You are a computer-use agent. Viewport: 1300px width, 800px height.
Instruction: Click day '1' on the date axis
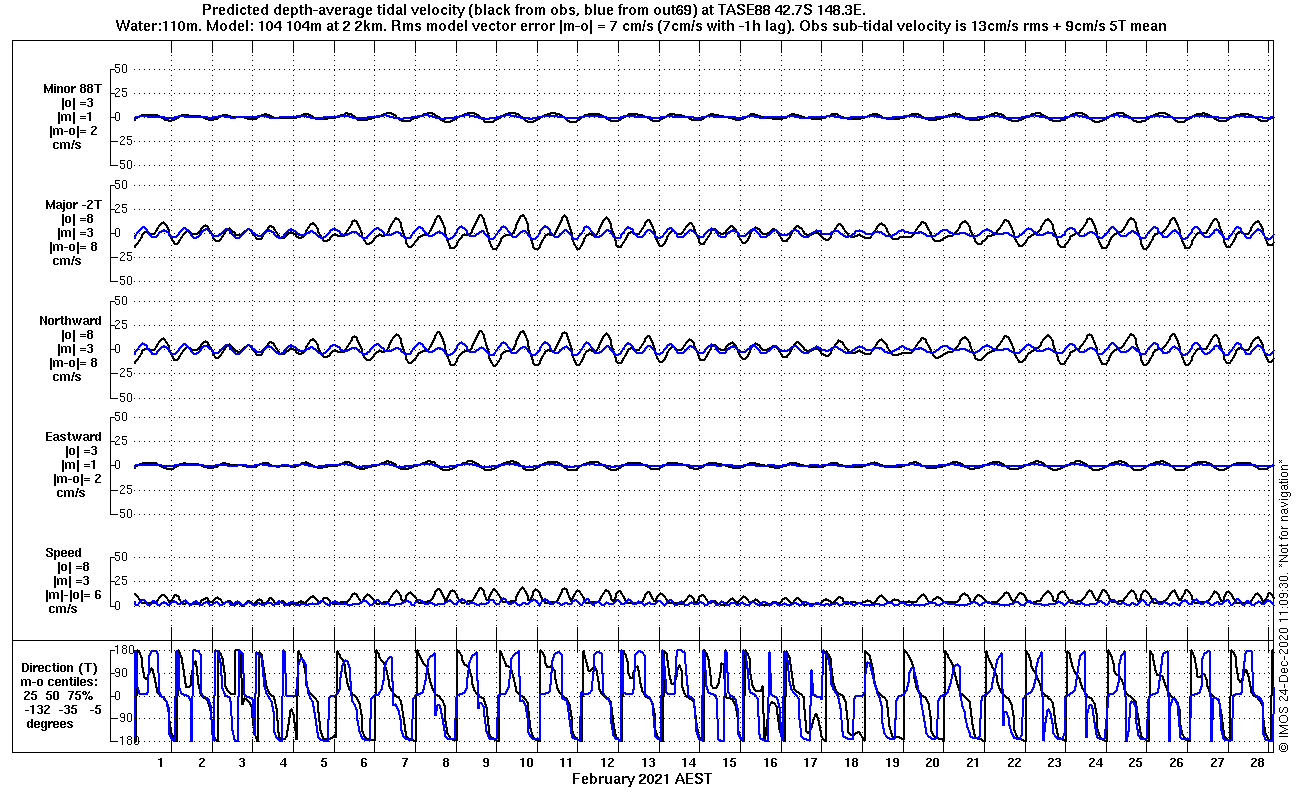[161, 762]
